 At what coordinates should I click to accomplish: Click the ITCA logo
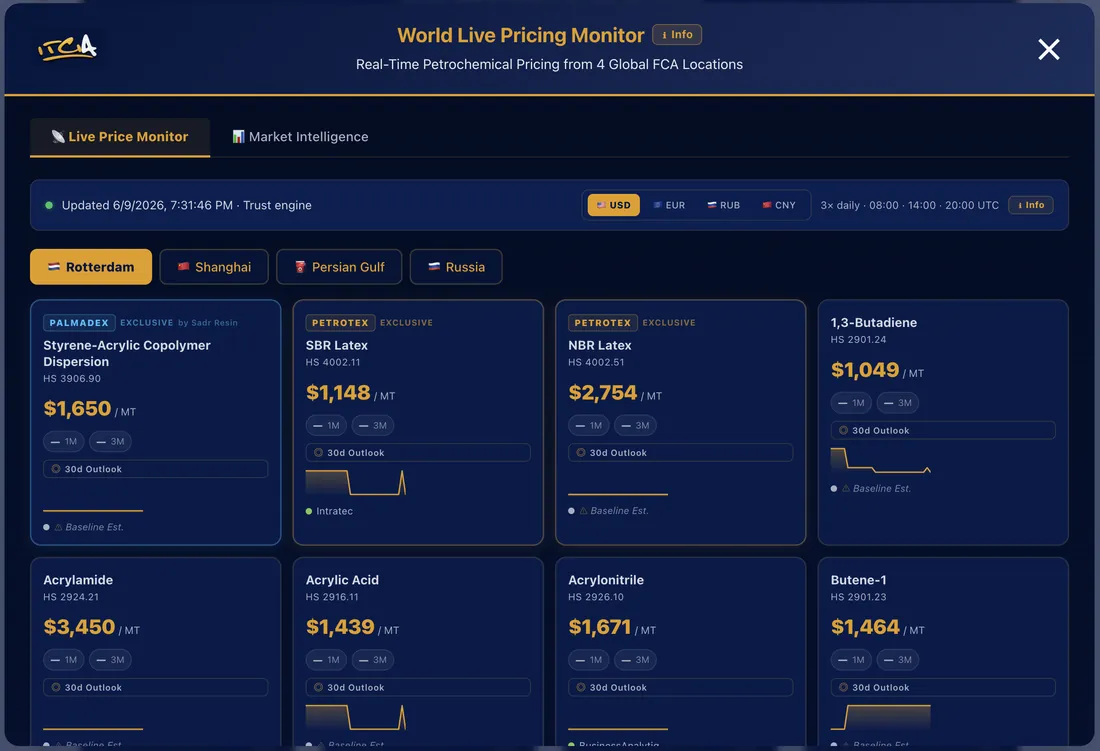click(x=67, y=48)
